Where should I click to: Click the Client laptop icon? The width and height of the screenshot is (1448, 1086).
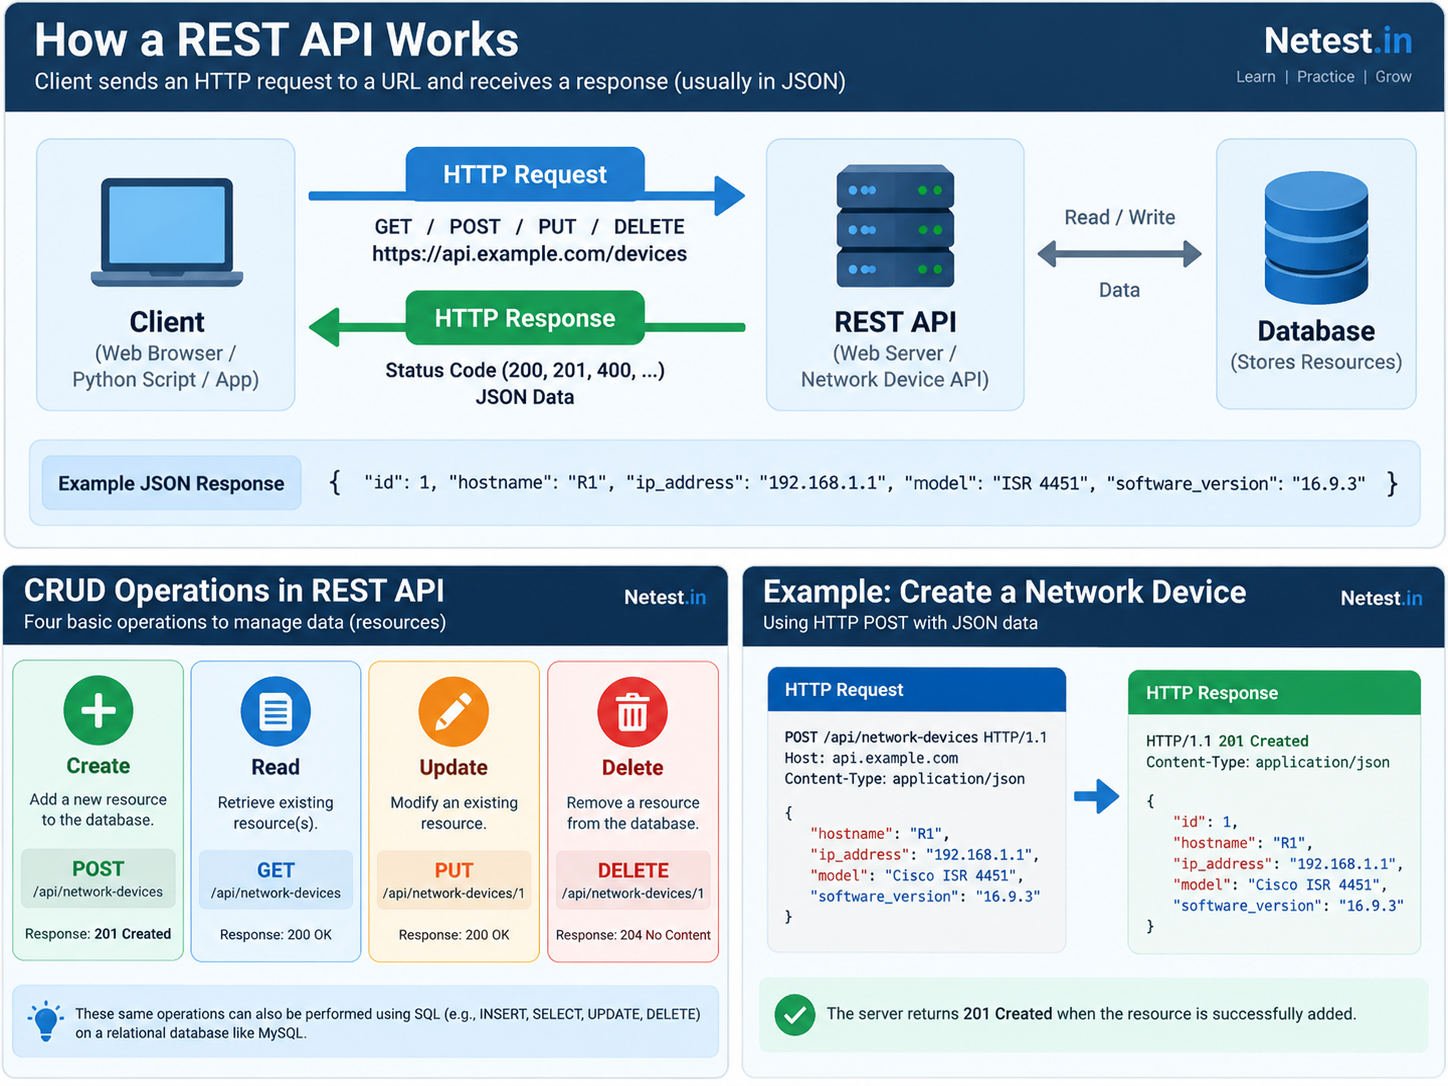tap(167, 232)
